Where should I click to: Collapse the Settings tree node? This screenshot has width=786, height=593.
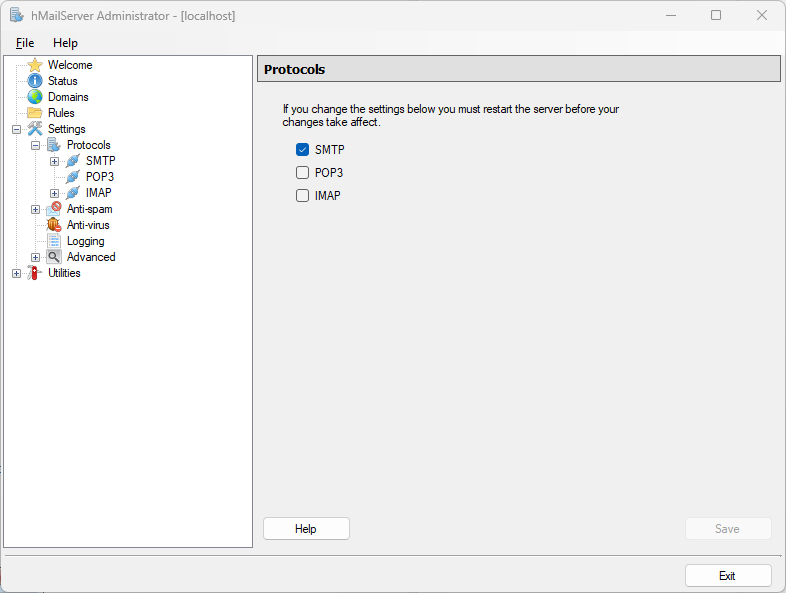(17, 129)
